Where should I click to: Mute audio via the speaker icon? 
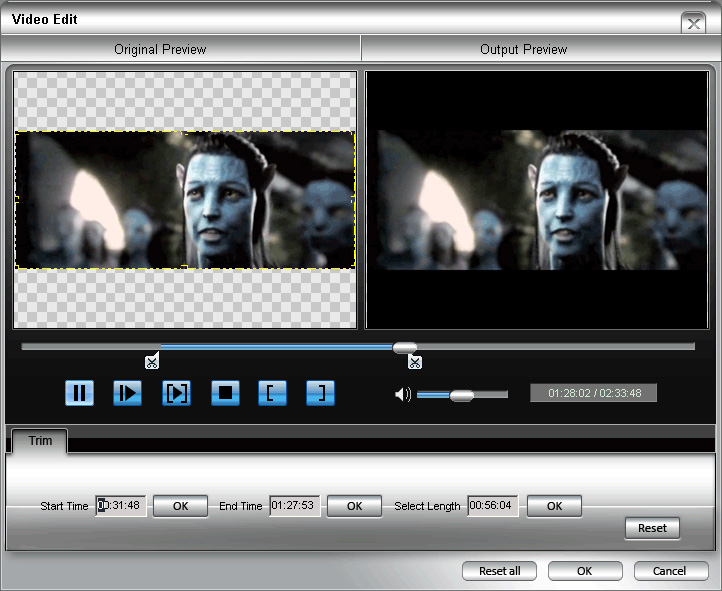[x=403, y=394]
